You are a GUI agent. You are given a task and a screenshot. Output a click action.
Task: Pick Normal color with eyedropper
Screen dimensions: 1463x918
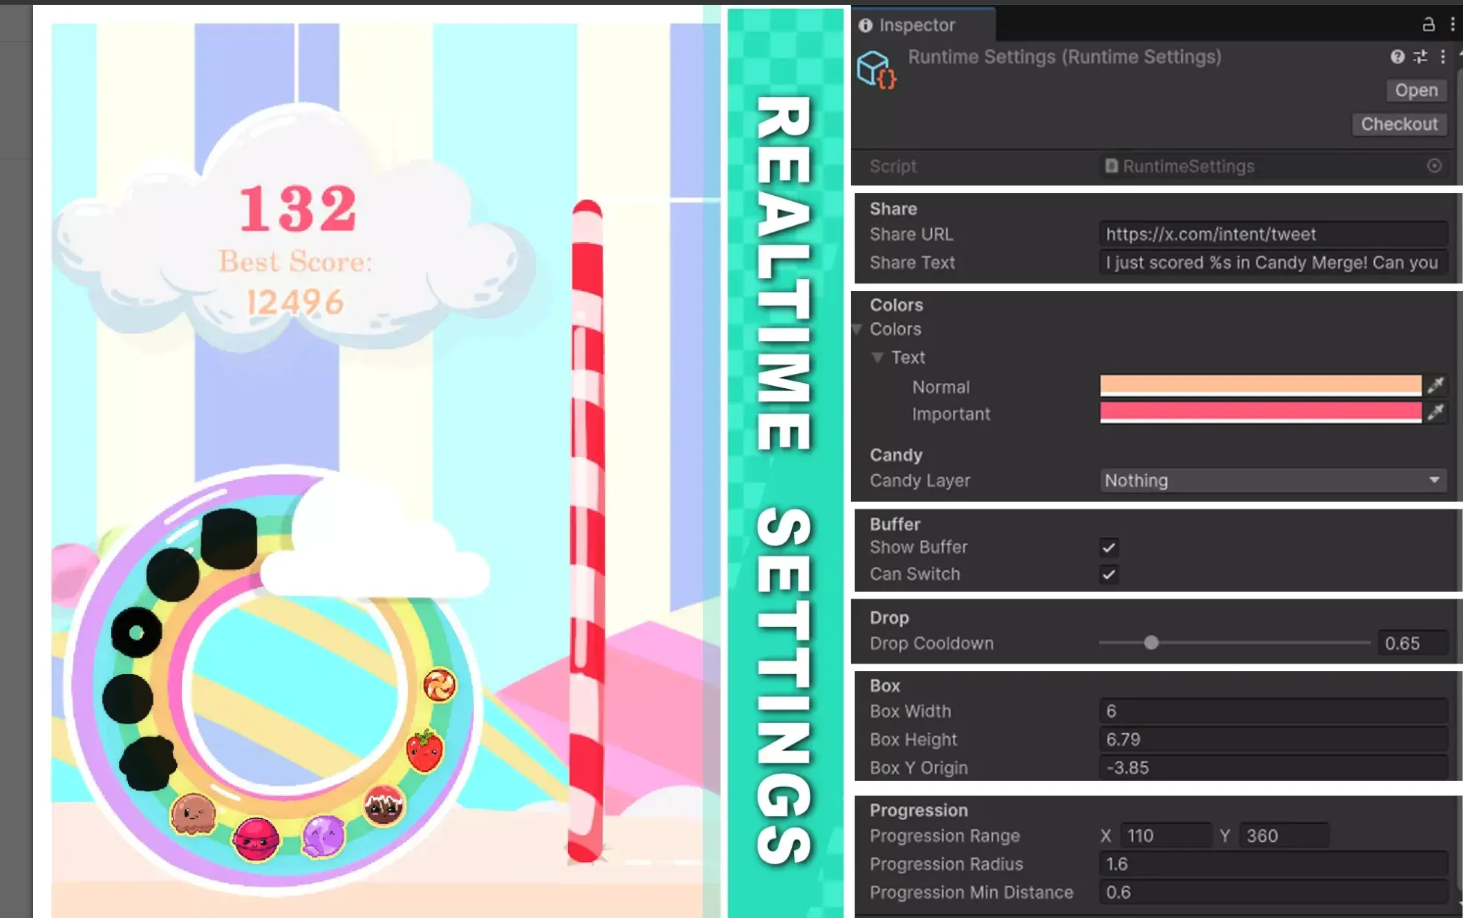tap(1435, 385)
